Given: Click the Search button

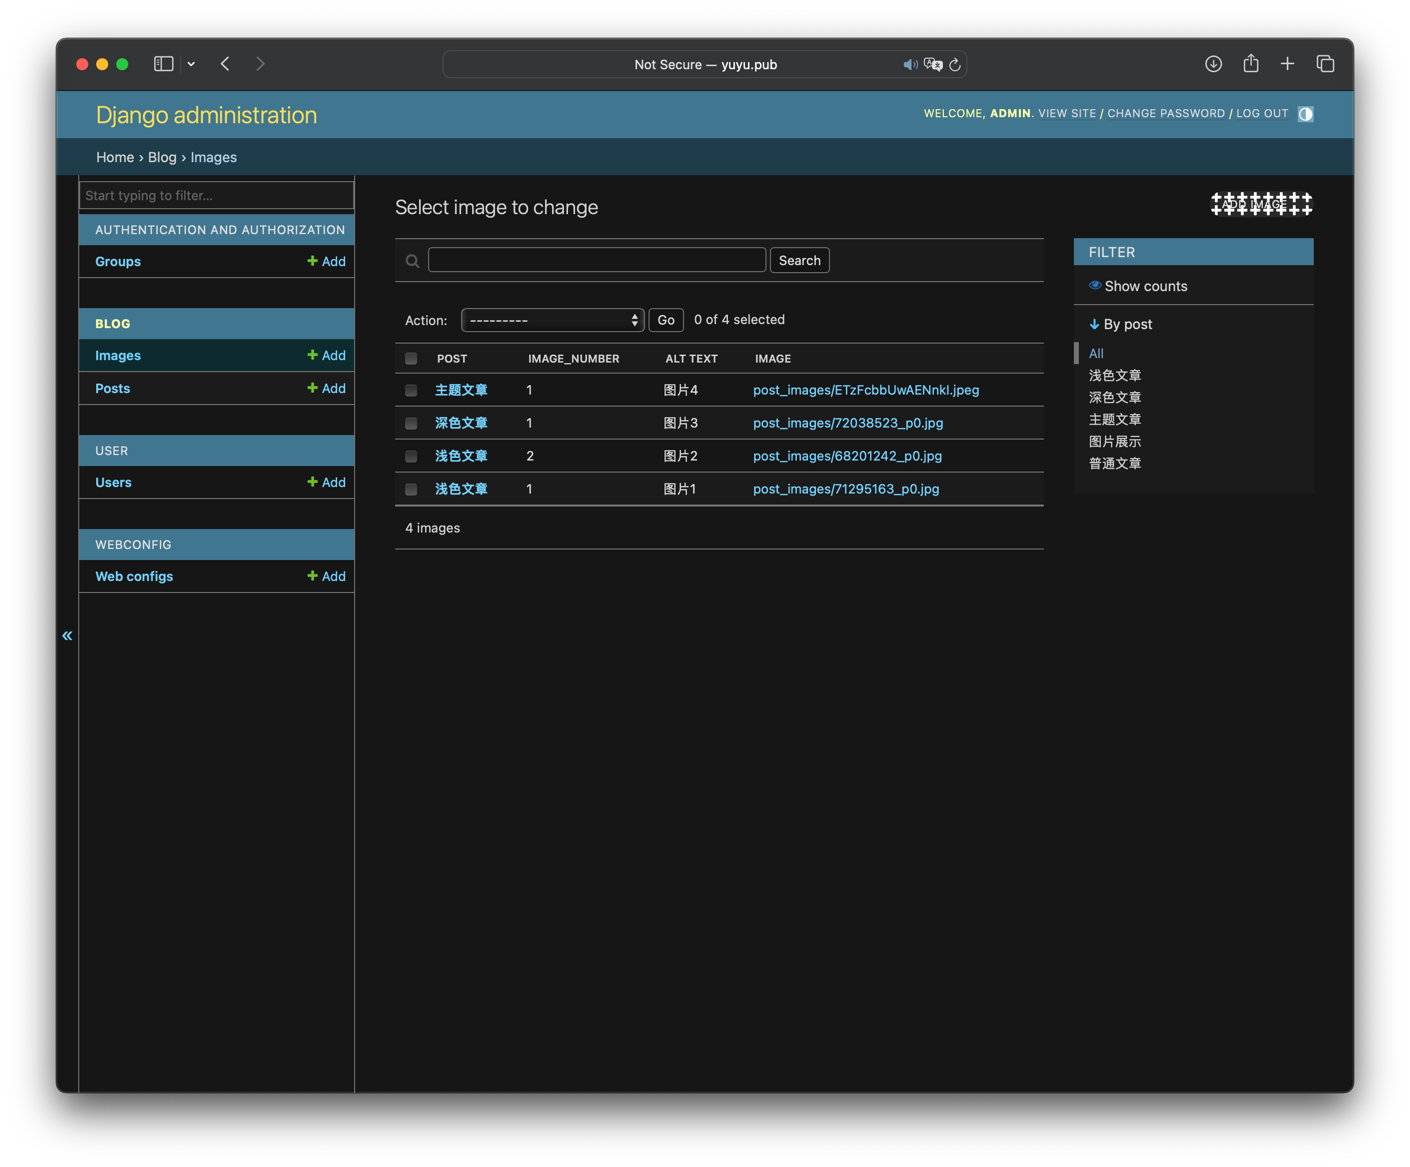Looking at the screenshot, I should tap(800, 260).
